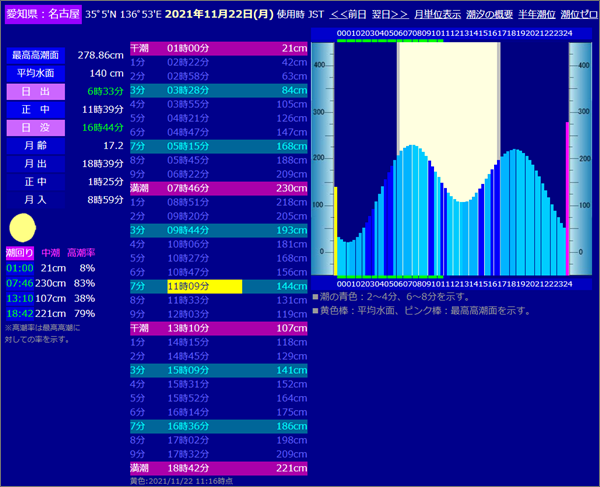Select the 満潮 07時46分 230cm row
This screenshot has height=487, width=600.
(218, 189)
